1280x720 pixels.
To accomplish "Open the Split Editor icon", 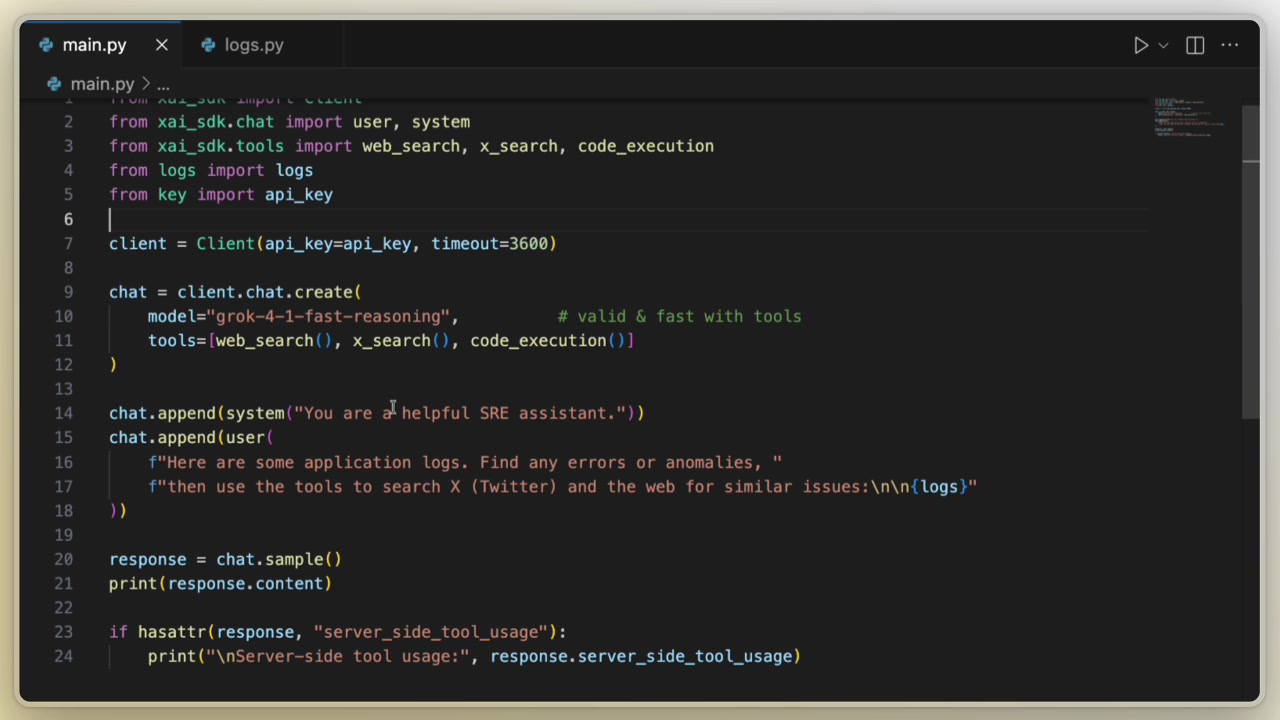I will pos(1194,45).
